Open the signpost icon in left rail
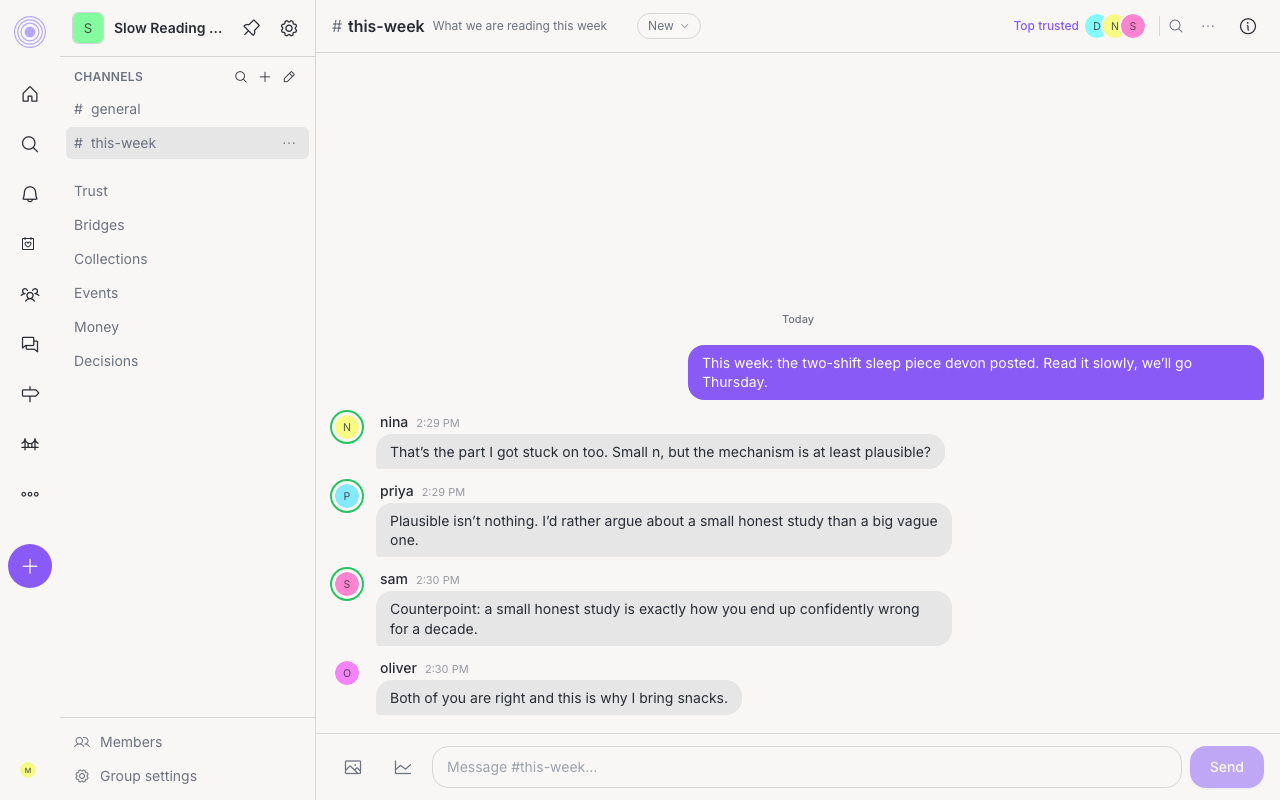Image resolution: width=1280 pixels, height=800 pixels. (30, 394)
